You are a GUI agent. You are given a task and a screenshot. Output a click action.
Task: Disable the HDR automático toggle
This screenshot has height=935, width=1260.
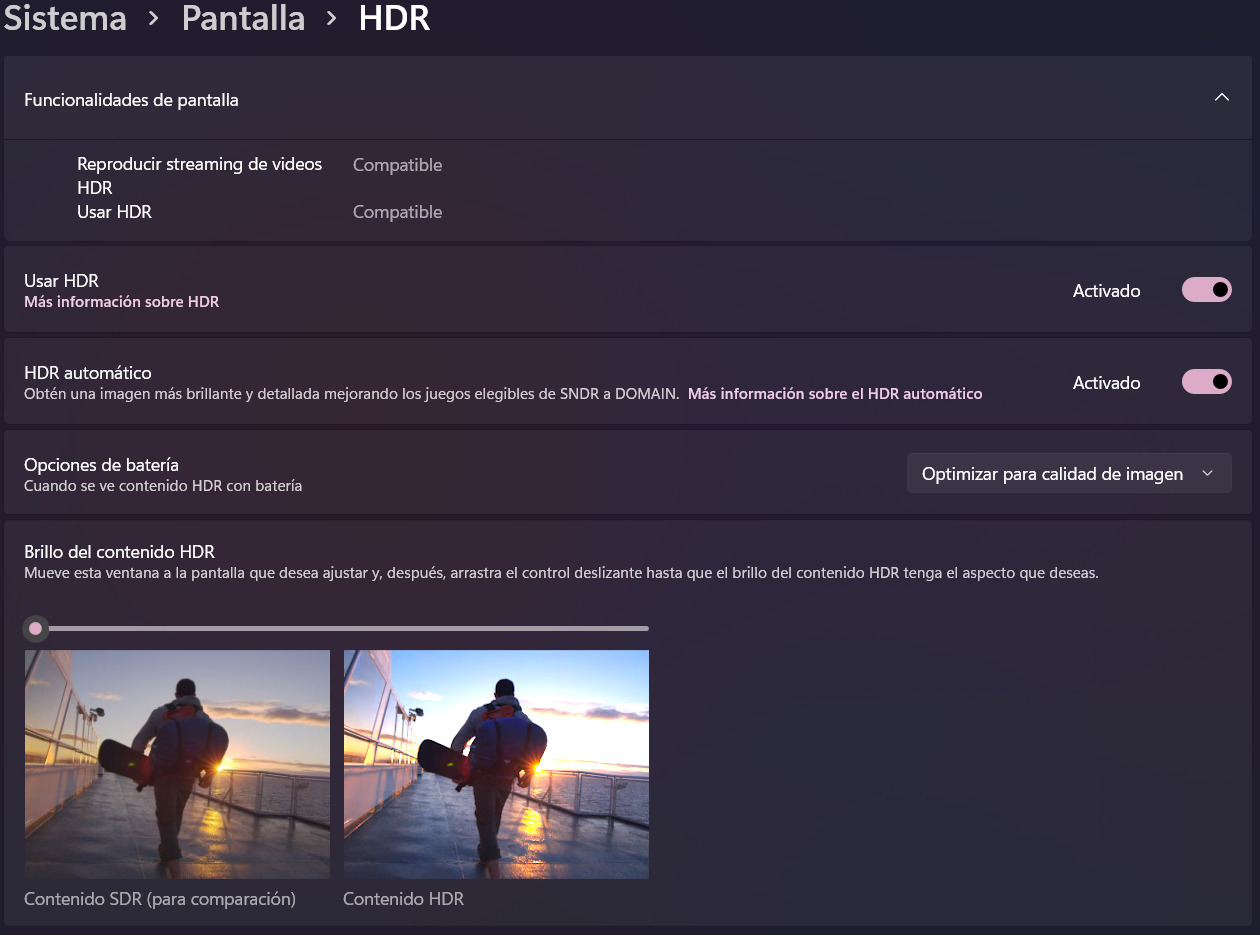(x=1206, y=382)
